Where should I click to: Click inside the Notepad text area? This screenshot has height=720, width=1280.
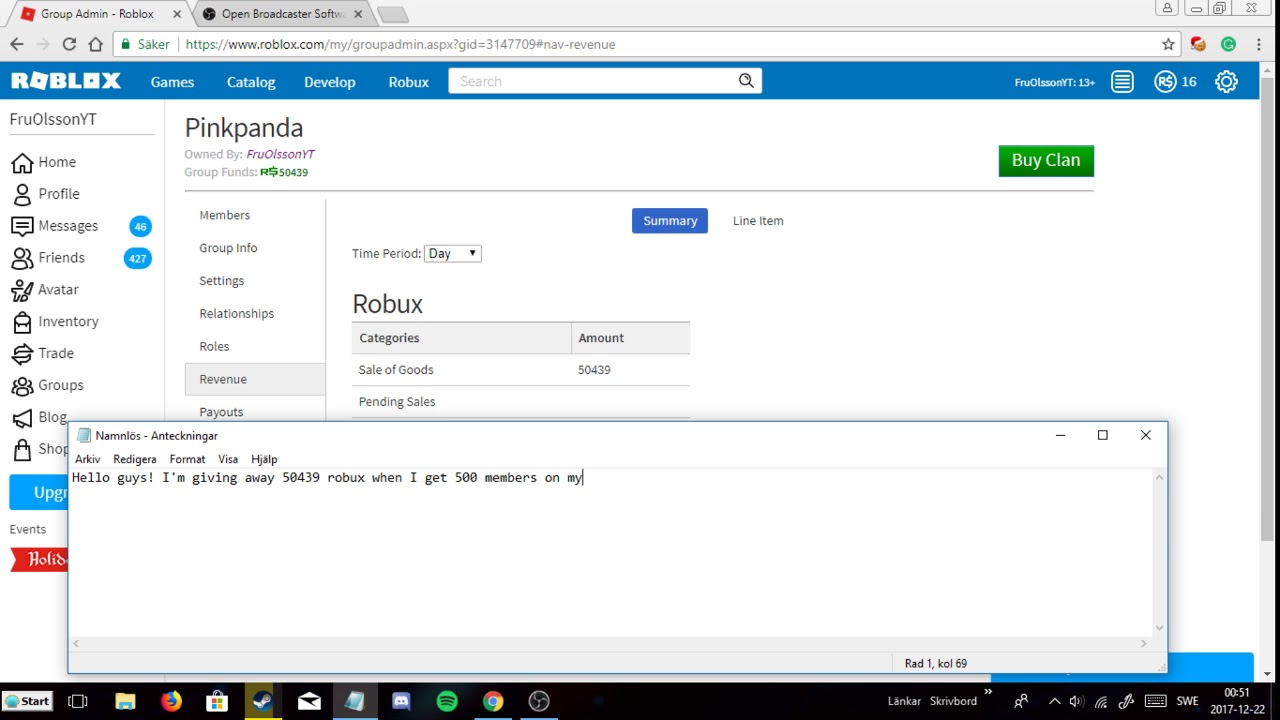pos(611,552)
